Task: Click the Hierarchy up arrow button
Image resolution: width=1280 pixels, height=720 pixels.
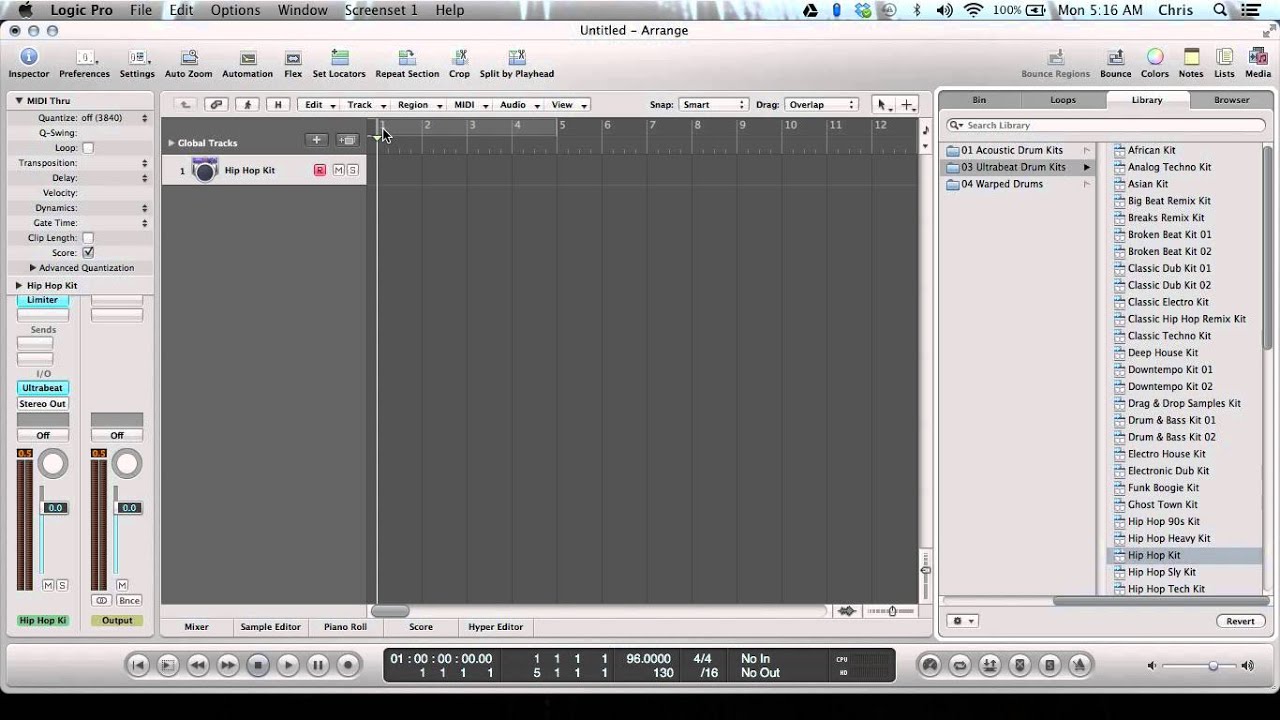Action: [185, 104]
